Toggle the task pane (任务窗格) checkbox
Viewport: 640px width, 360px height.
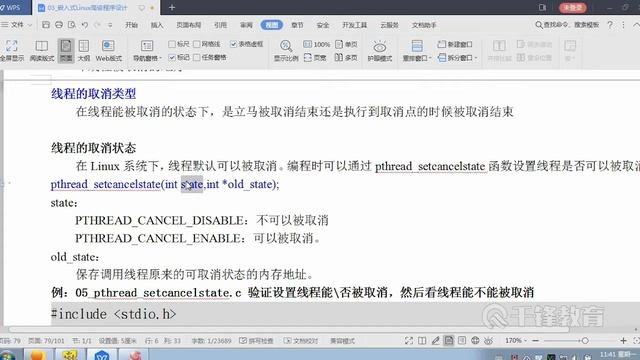point(197,57)
